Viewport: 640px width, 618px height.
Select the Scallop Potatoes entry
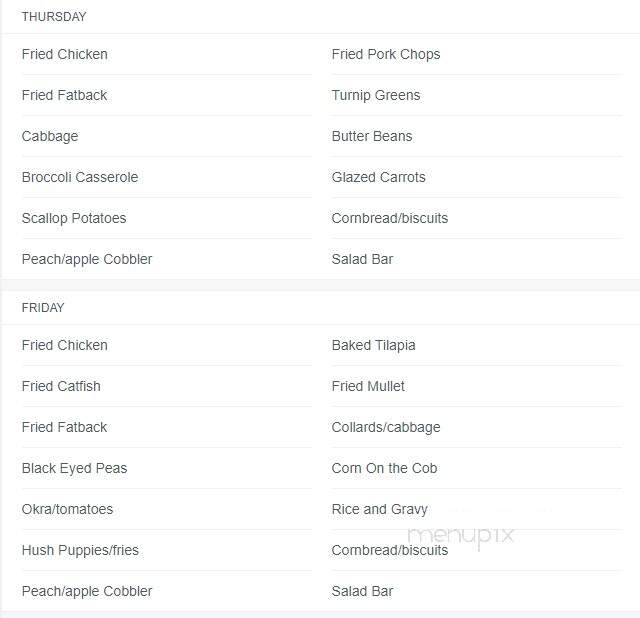point(74,218)
